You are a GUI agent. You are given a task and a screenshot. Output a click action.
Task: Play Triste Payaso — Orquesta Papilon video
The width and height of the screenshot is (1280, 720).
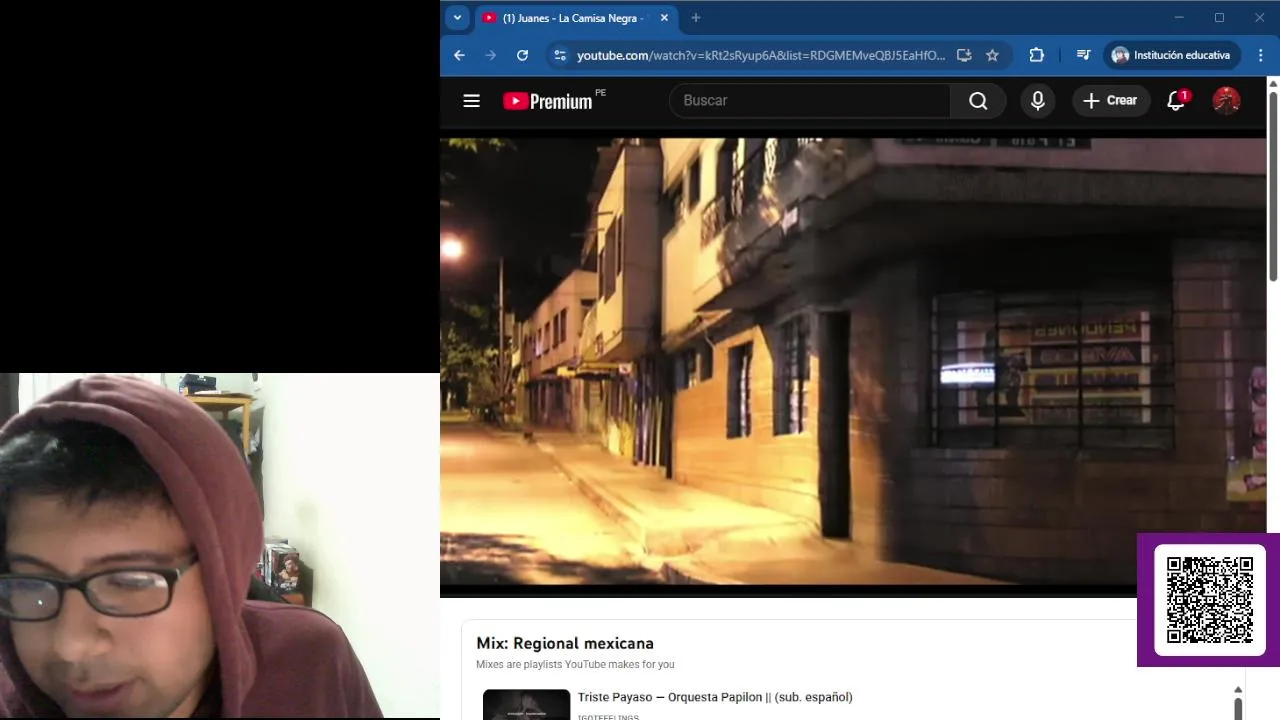715,697
